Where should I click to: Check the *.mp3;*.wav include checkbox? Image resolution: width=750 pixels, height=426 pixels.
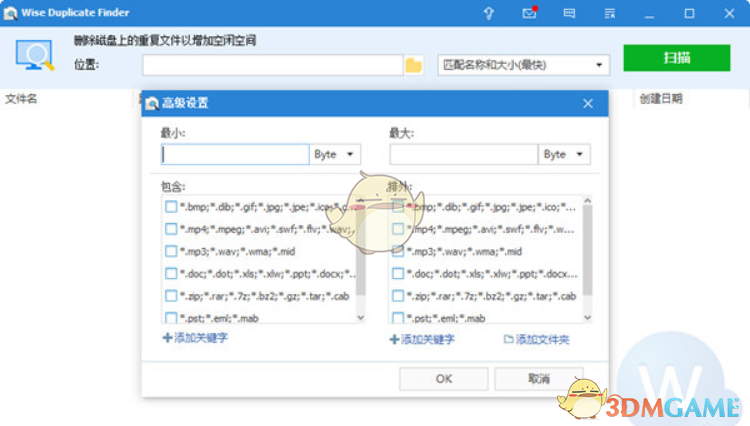coord(171,251)
